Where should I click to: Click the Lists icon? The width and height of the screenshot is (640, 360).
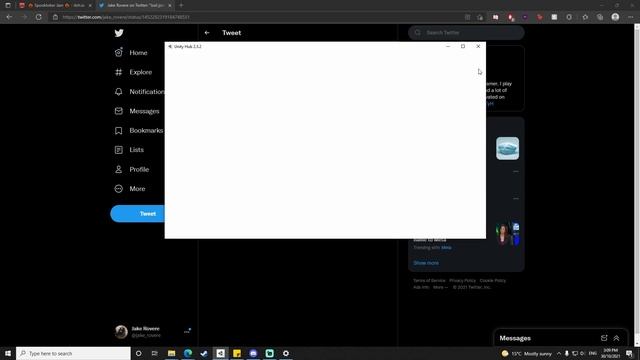point(118,150)
